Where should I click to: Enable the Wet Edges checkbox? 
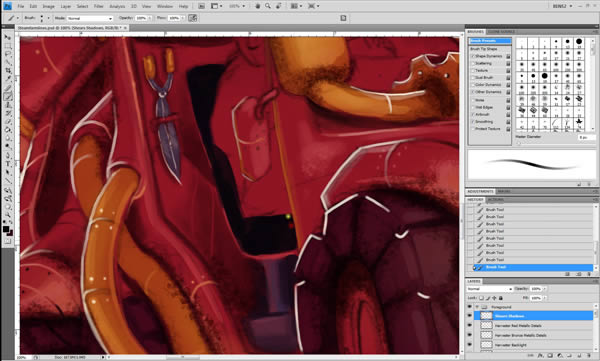pos(473,108)
